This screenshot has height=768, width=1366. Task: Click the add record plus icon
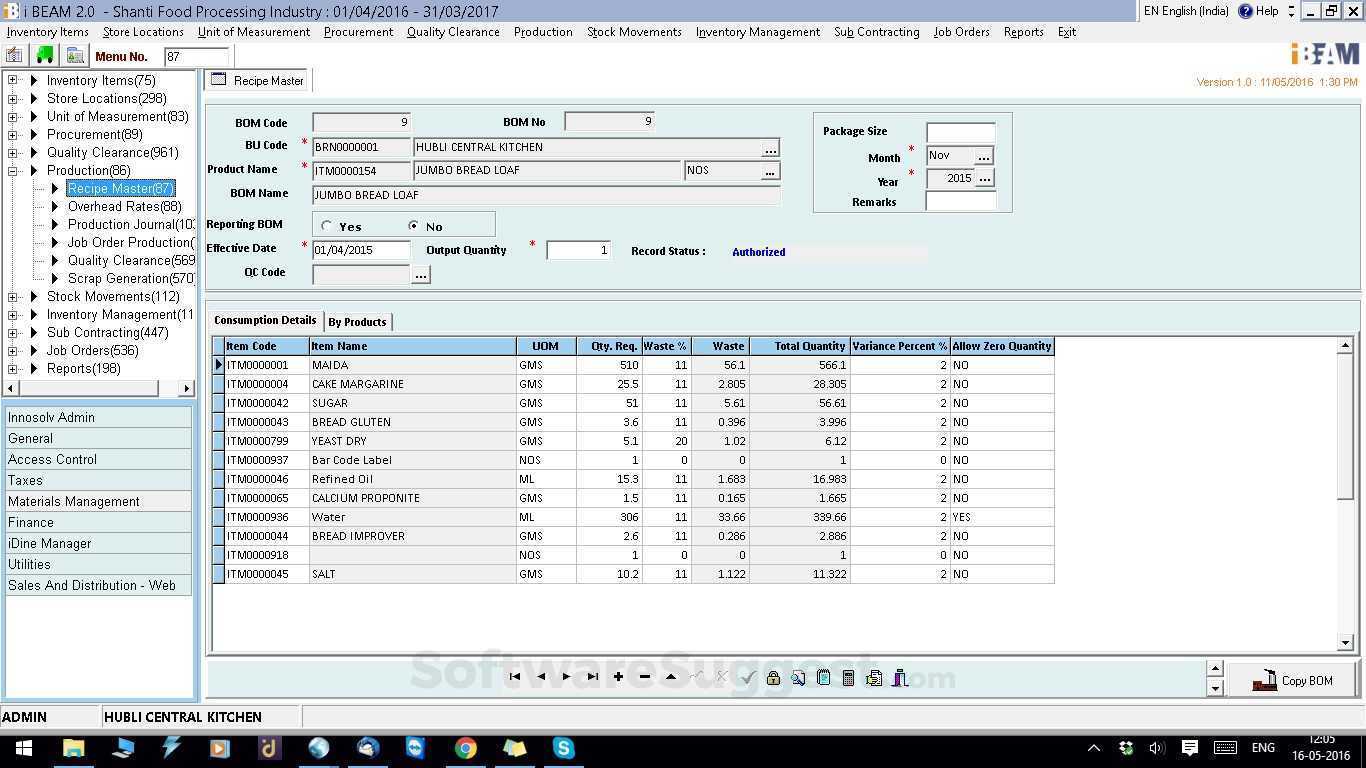point(620,677)
